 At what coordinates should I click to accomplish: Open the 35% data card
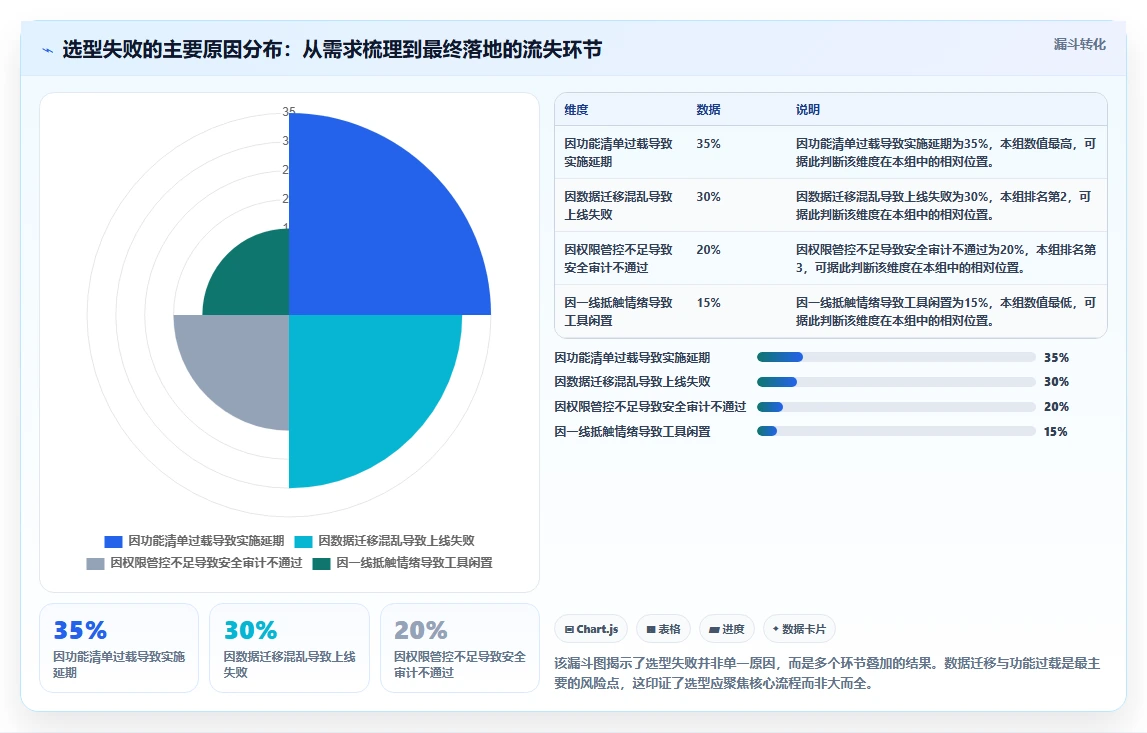click(x=119, y=648)
